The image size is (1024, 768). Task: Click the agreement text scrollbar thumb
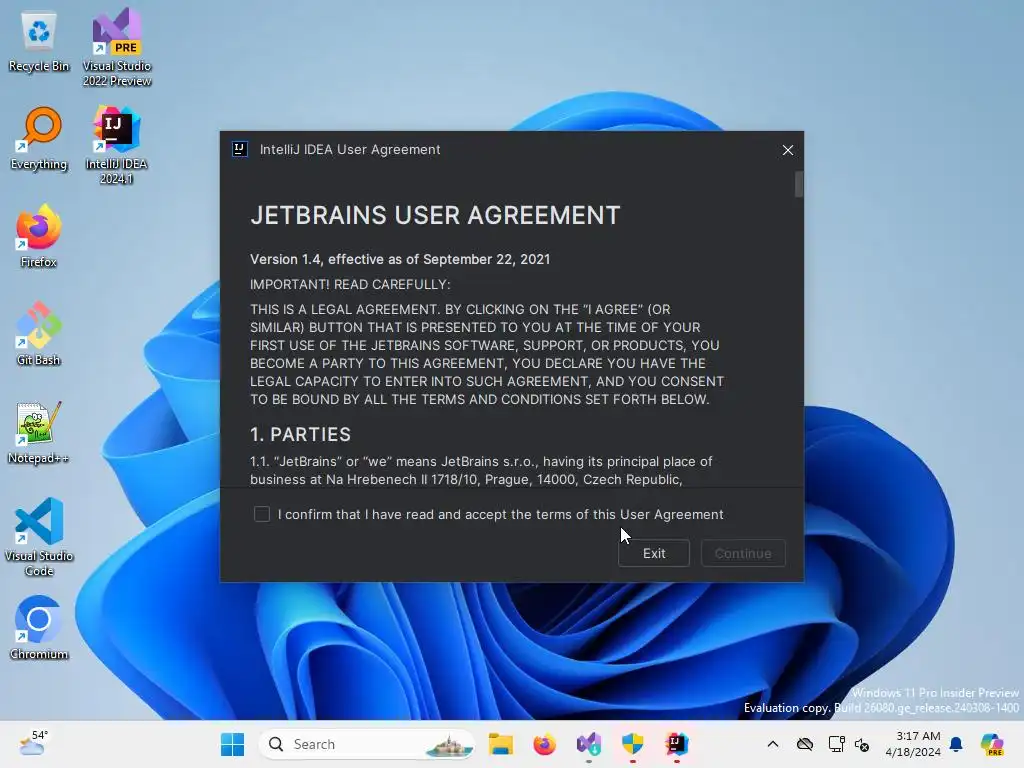[x=799, y=184]
